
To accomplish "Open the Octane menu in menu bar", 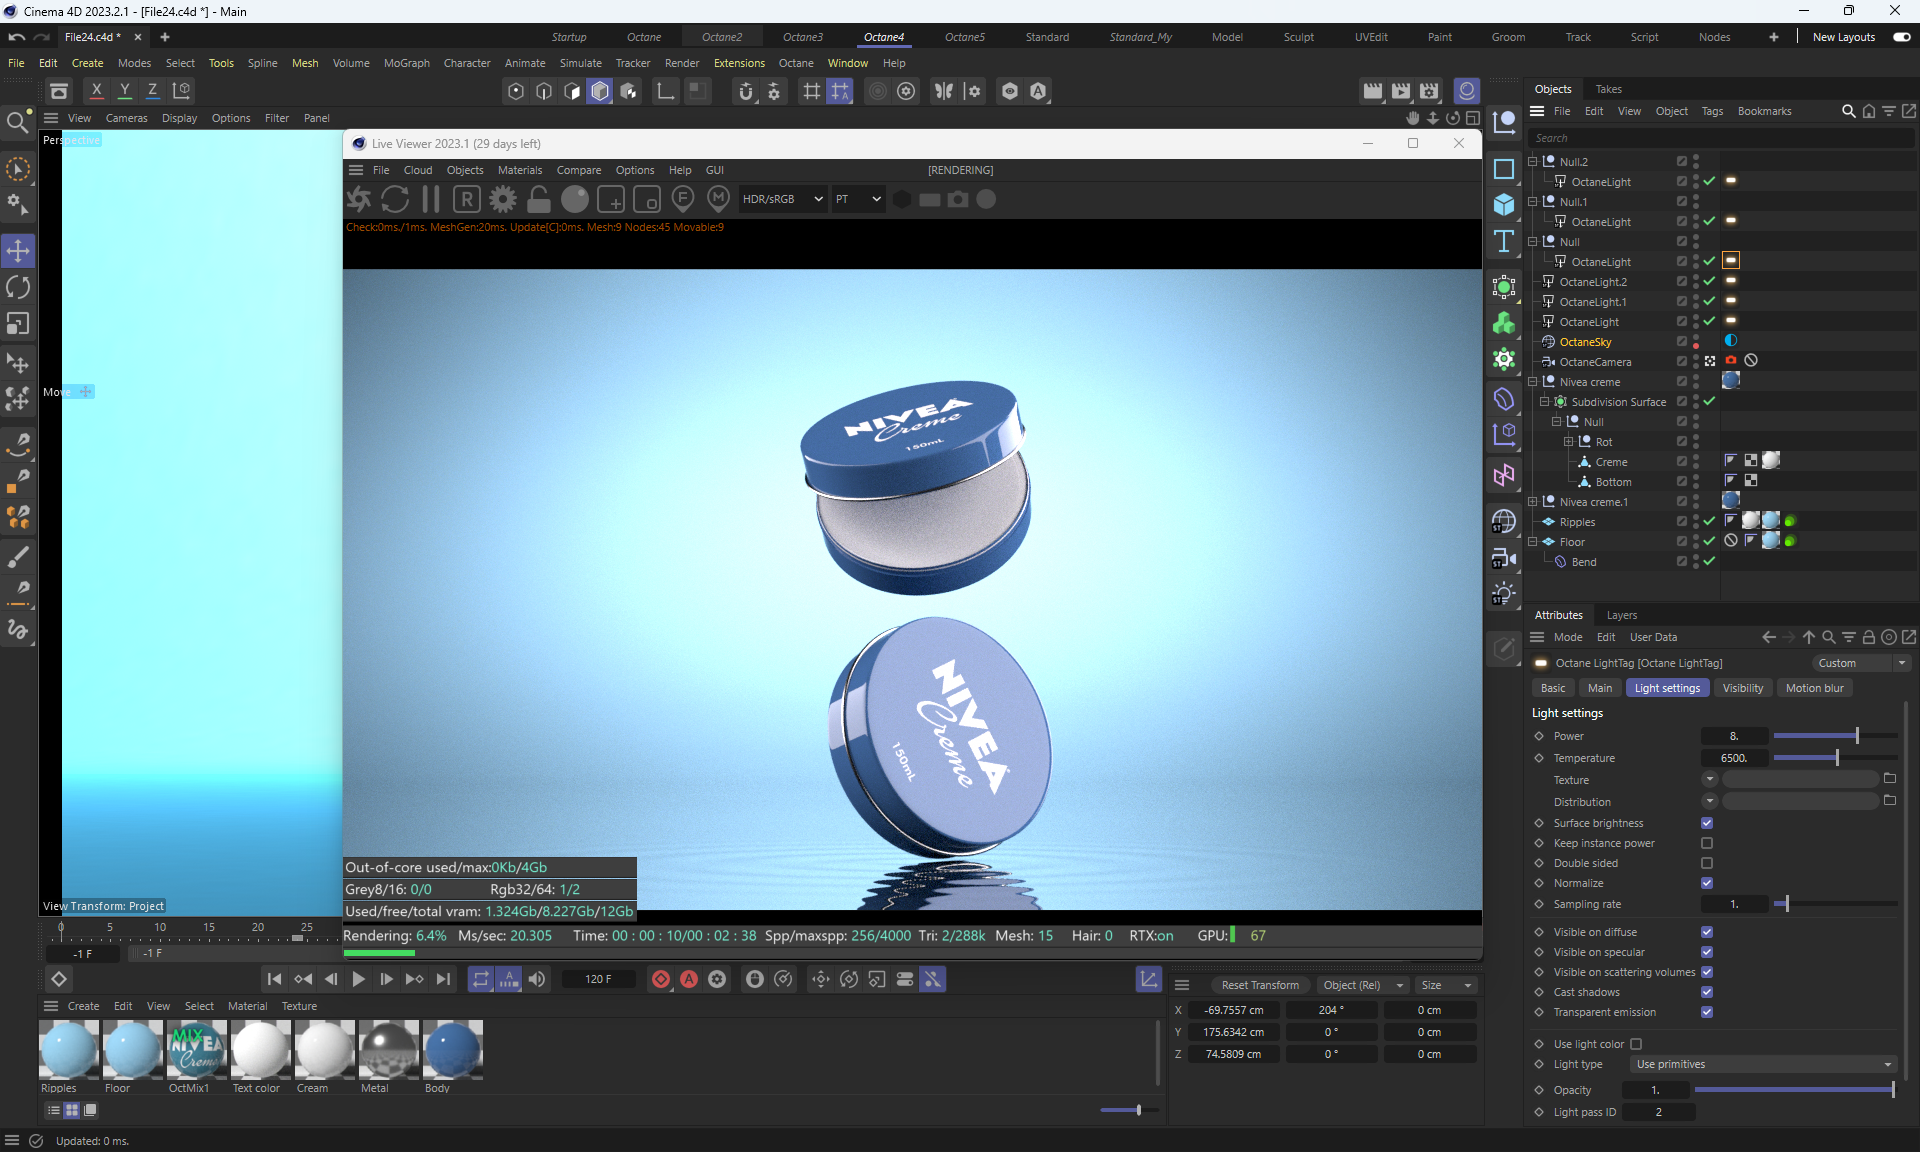I will click(796, 63).
